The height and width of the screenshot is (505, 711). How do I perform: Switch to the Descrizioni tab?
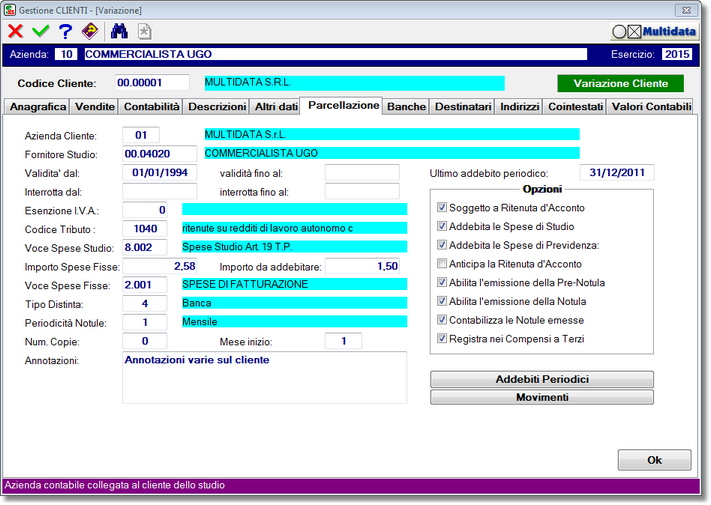(217, 107)
